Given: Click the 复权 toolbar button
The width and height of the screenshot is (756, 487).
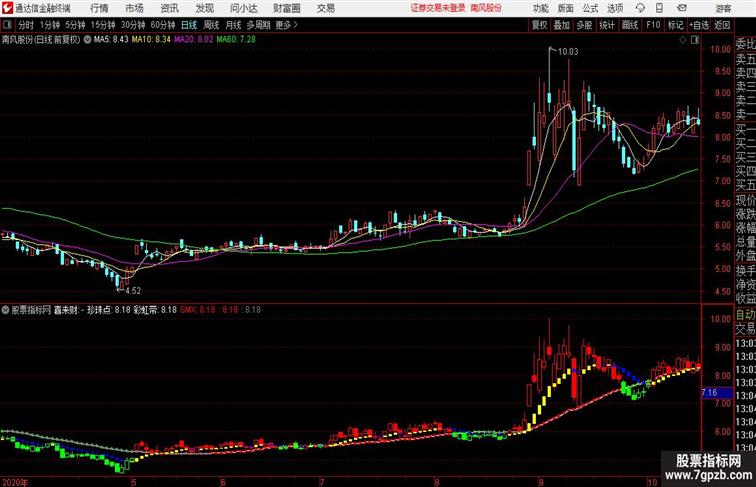Looking at the screenshot, I should click(x=540, y=25).
